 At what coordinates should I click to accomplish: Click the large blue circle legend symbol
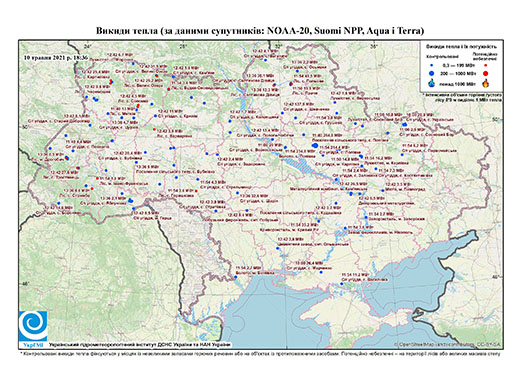(431, 73)
